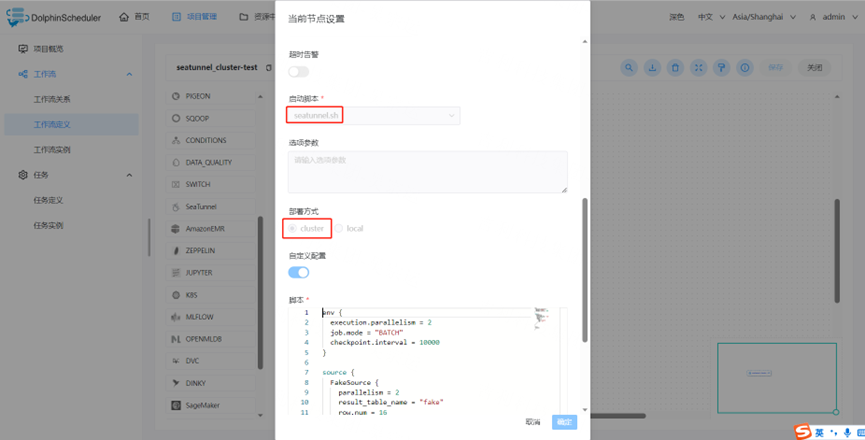The height and width of the screenshot is (440, 865).
Task: Select the local deployment radio
Action: click(349, 228)
